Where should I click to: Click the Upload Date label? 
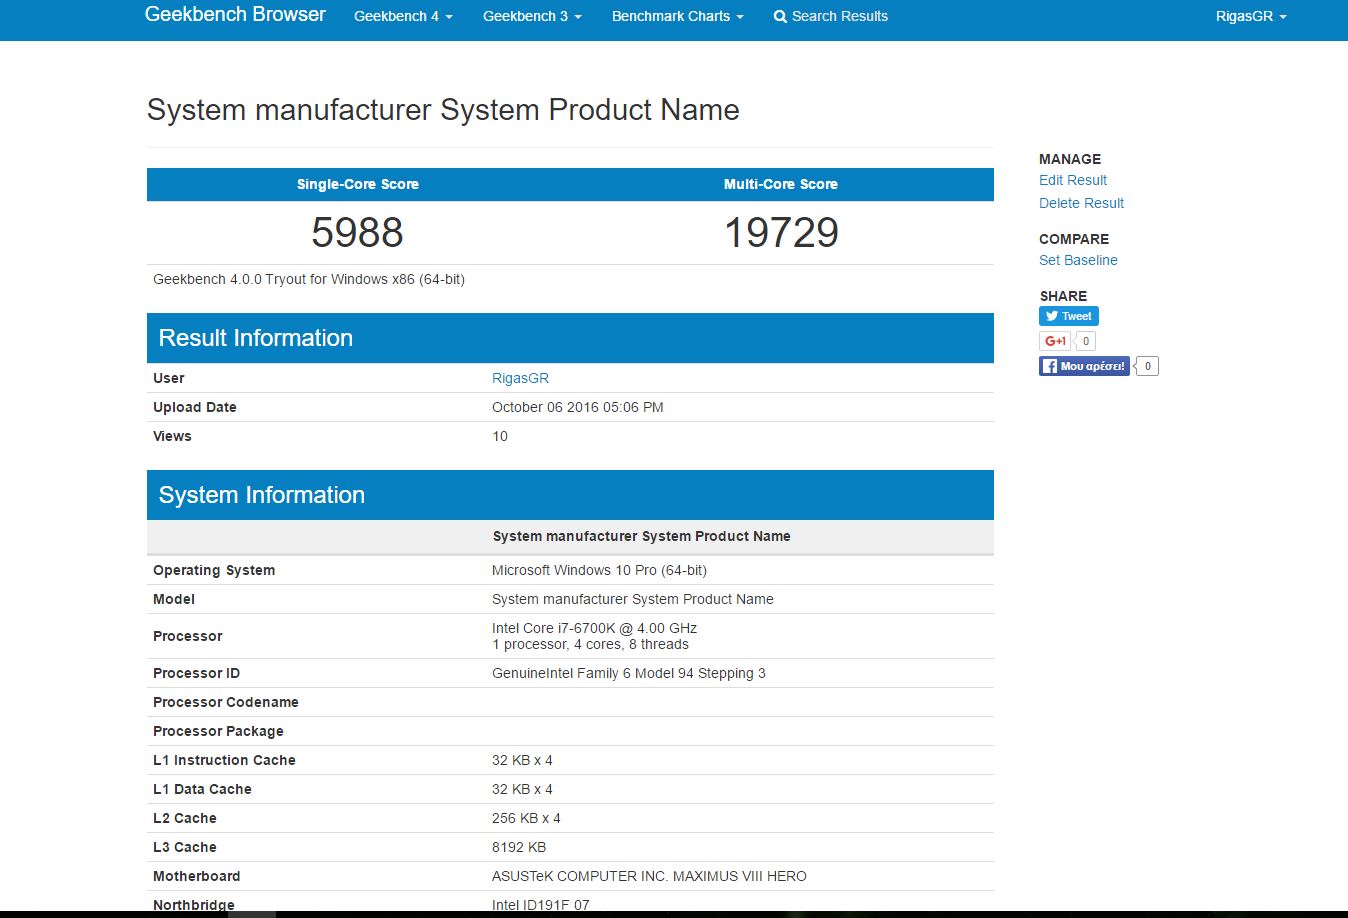(x=195, y=407)
